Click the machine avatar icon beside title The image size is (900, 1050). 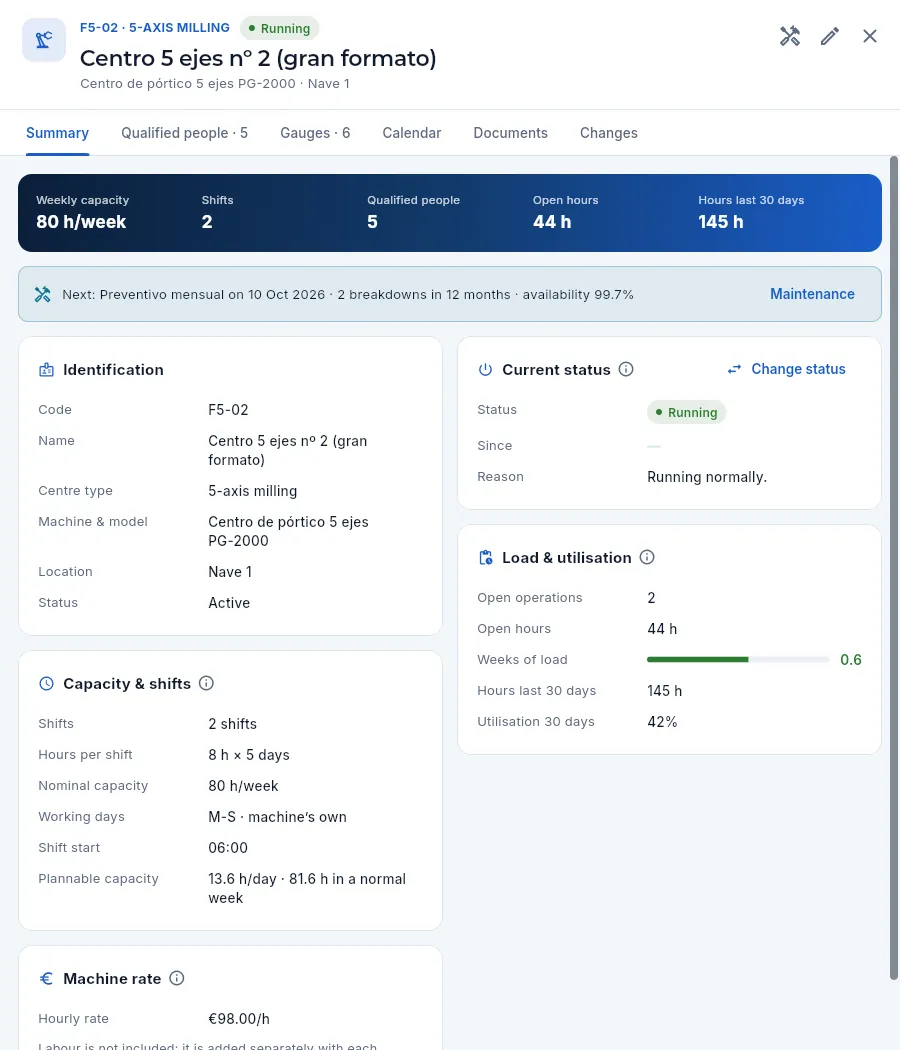pyautogui.click(x=44, y=40)
